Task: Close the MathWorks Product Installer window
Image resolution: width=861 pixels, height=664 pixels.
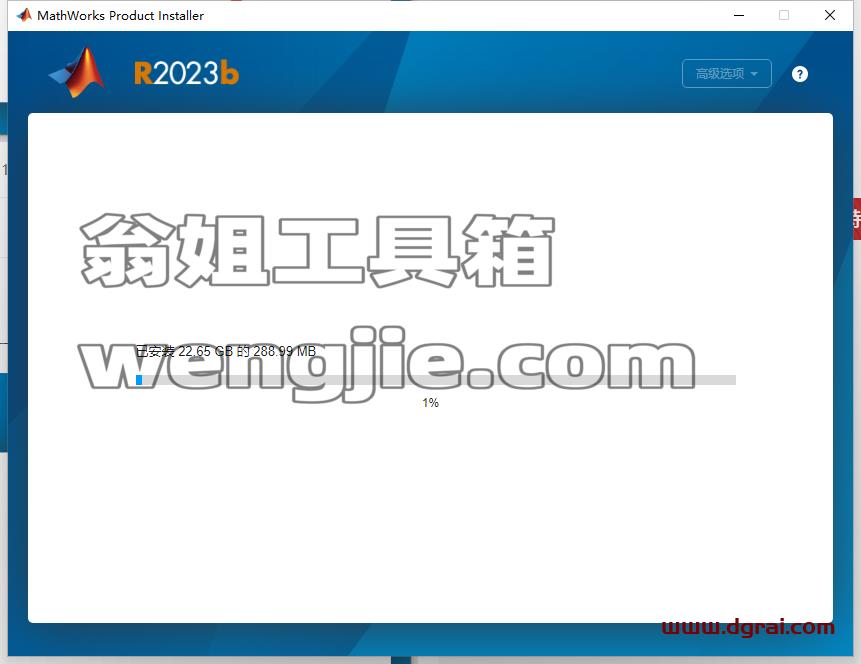Action: [830, 15]
